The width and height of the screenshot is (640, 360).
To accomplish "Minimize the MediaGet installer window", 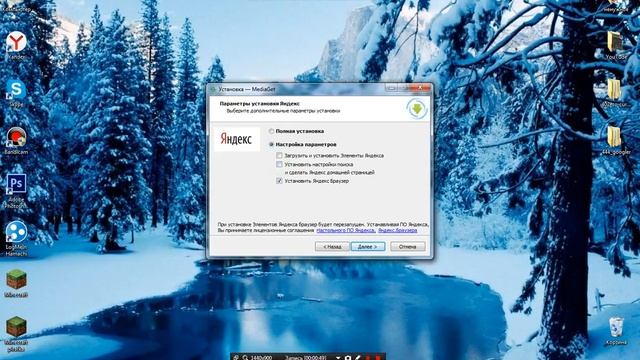I will coord(391,88).
